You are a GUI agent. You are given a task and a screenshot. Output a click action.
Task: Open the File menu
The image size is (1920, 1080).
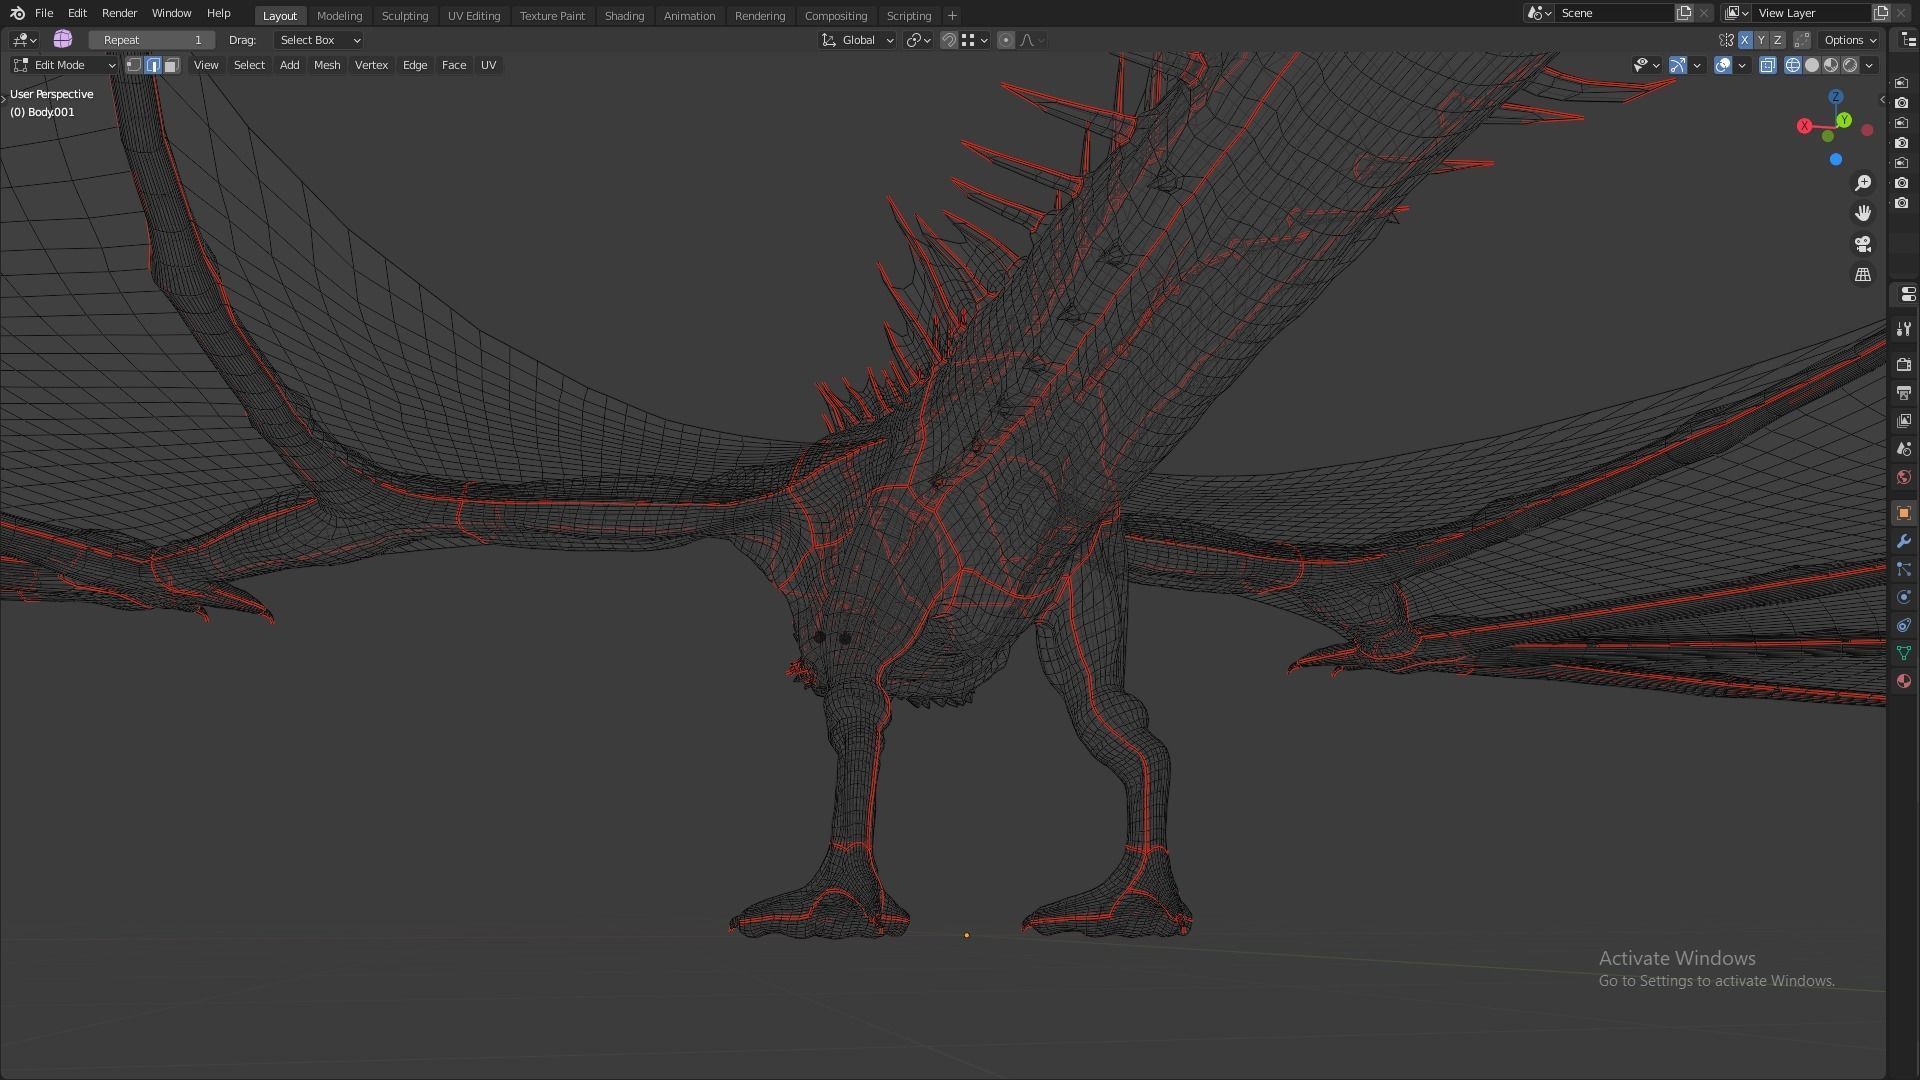(x=44, y=13)
